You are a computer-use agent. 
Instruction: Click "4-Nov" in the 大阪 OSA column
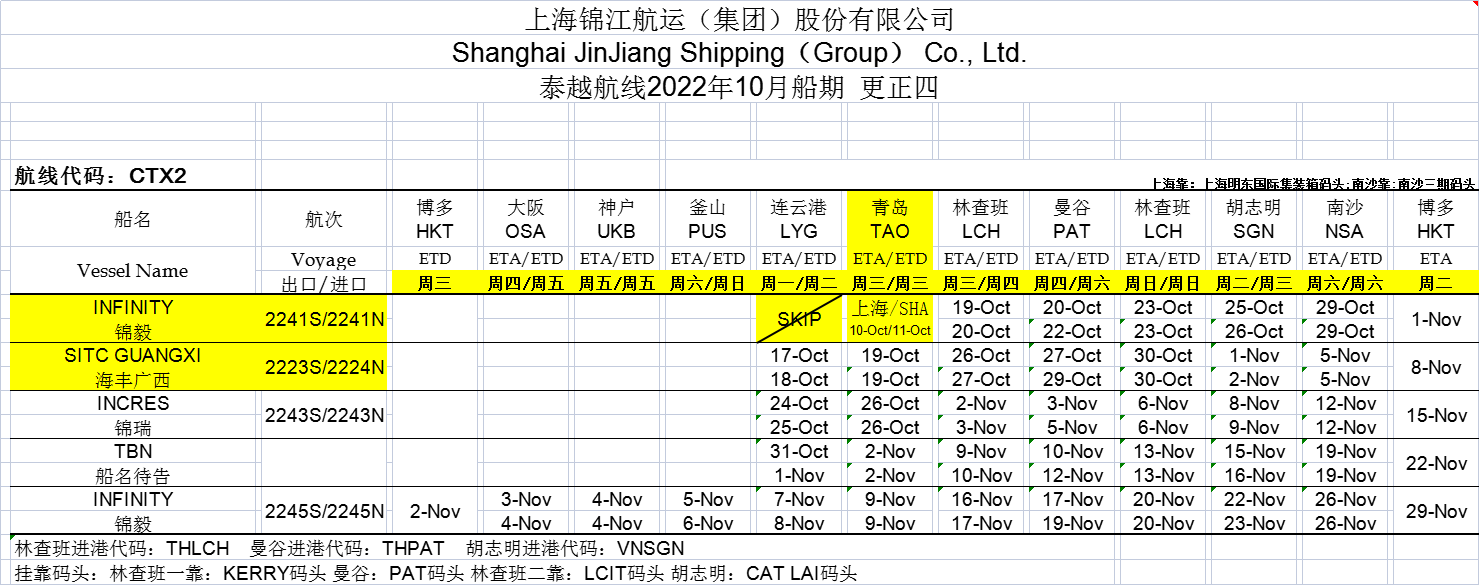[x=525, y=523]
